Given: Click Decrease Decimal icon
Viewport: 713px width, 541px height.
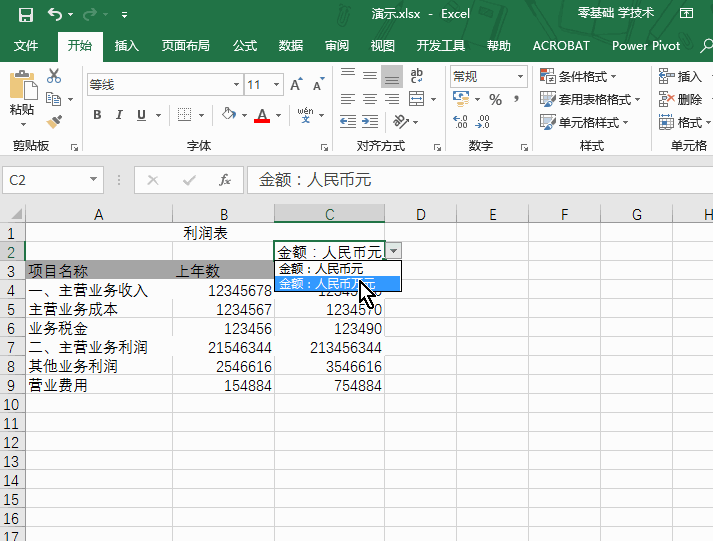Looking at the screenshot, I should pyautogui.click(x=482, y=122).
